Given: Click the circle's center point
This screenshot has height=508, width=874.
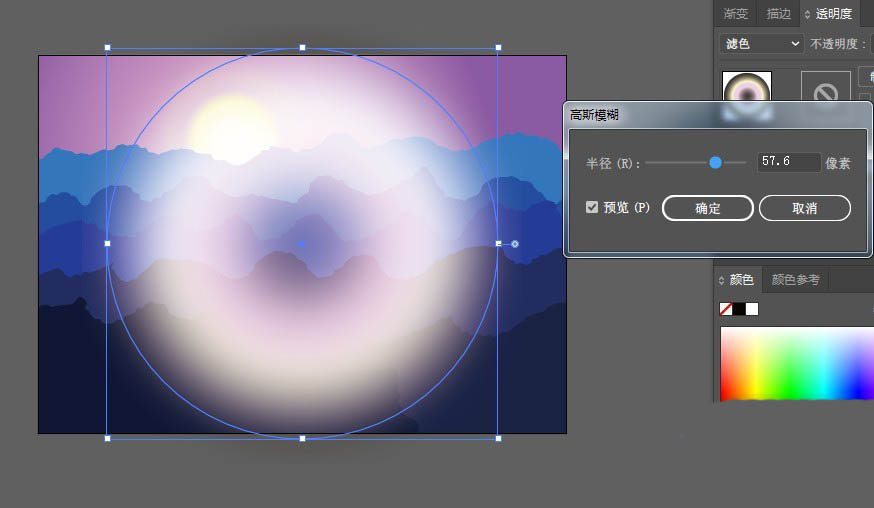Looking at the screenshot, I should [302, 244].
